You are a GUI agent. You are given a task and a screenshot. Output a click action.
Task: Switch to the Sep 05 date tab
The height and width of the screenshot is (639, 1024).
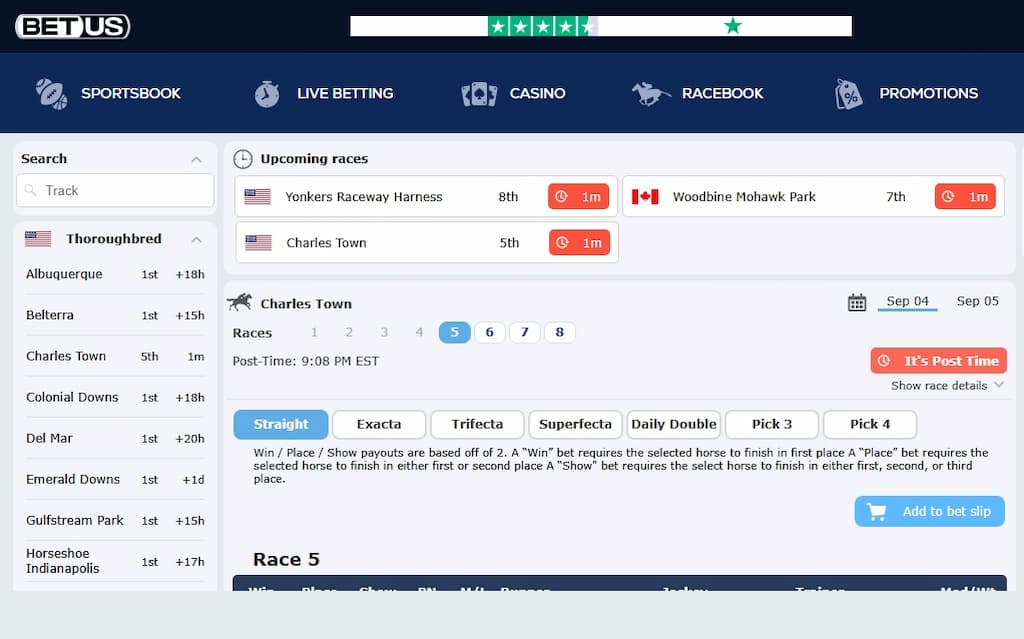(x=977, y=301)
